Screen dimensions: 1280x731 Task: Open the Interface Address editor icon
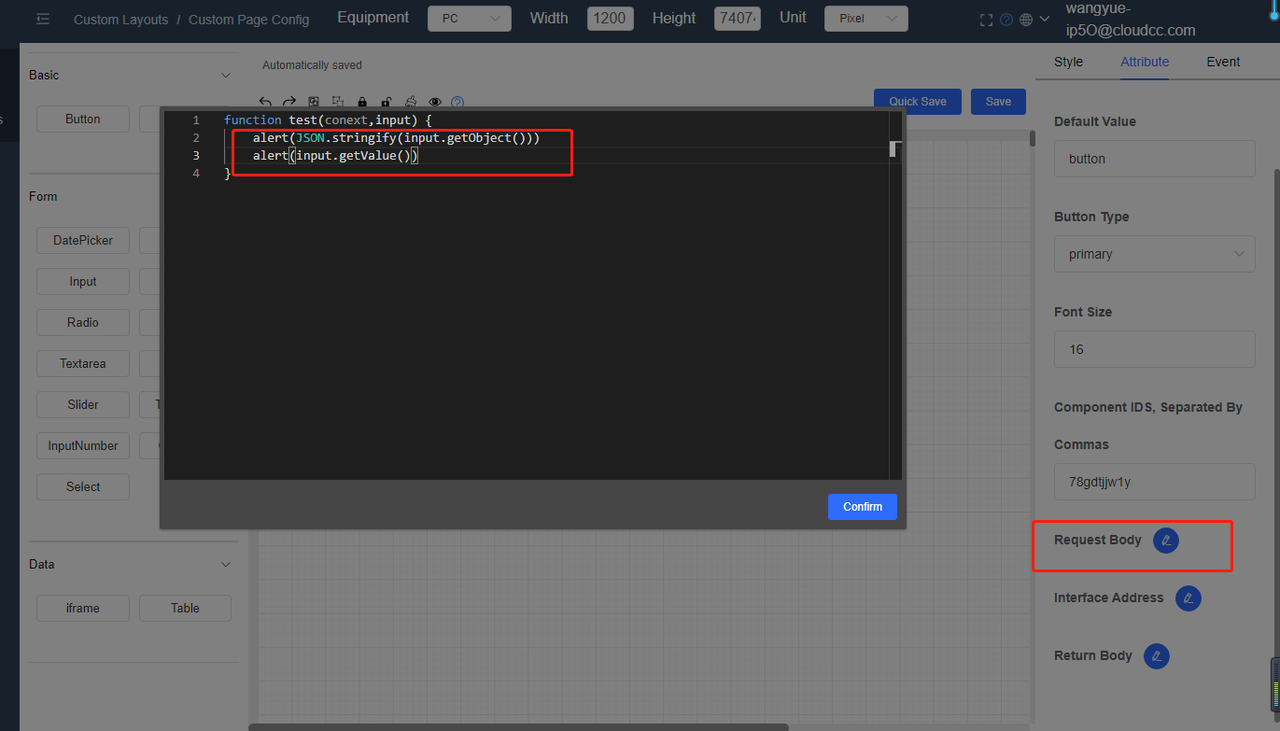pos(1187,599)
